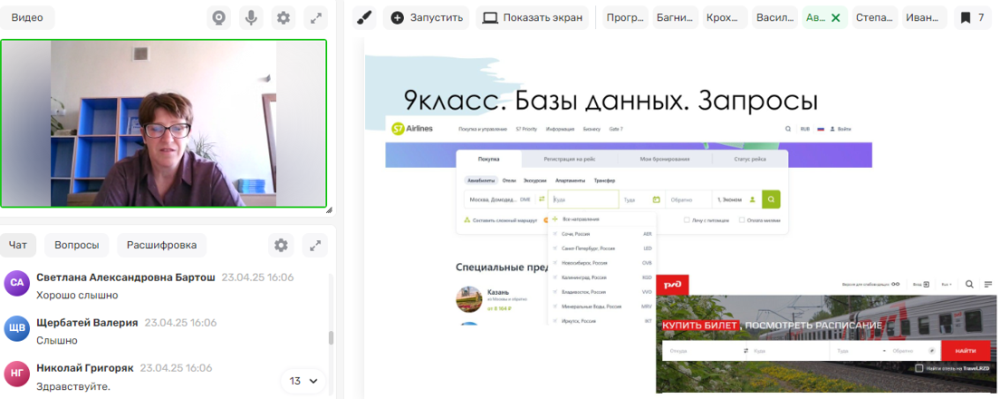The image size is (1000, 399).
Task: Choose Санкт-Петербург, Россия from destination list
Action: coord(601,249)
